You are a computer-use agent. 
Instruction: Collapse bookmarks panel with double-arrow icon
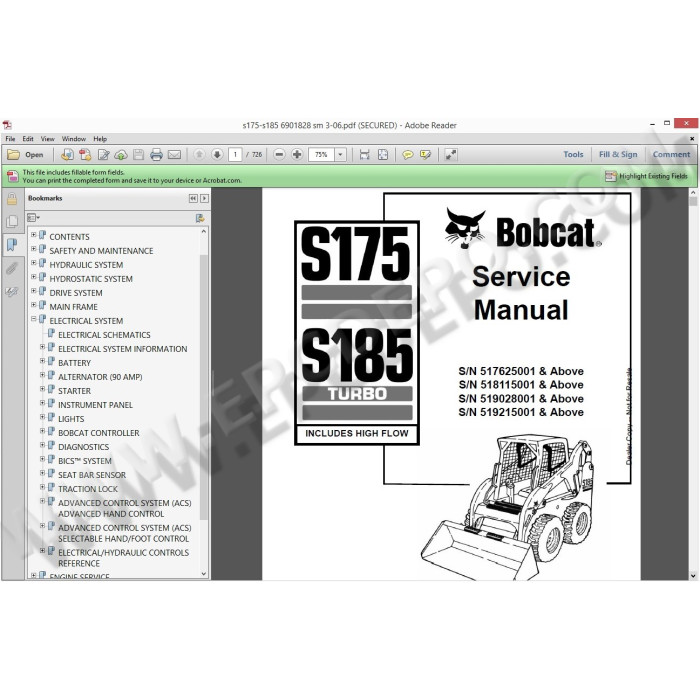pyautogui.click(x=193, y=198)
